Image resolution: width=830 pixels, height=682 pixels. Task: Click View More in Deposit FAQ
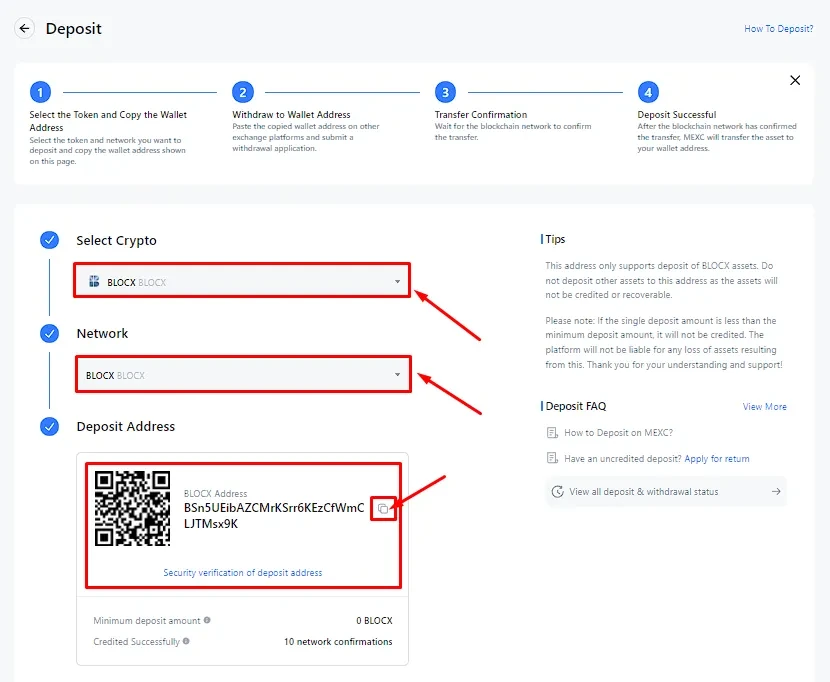click(x=764, y=407)
